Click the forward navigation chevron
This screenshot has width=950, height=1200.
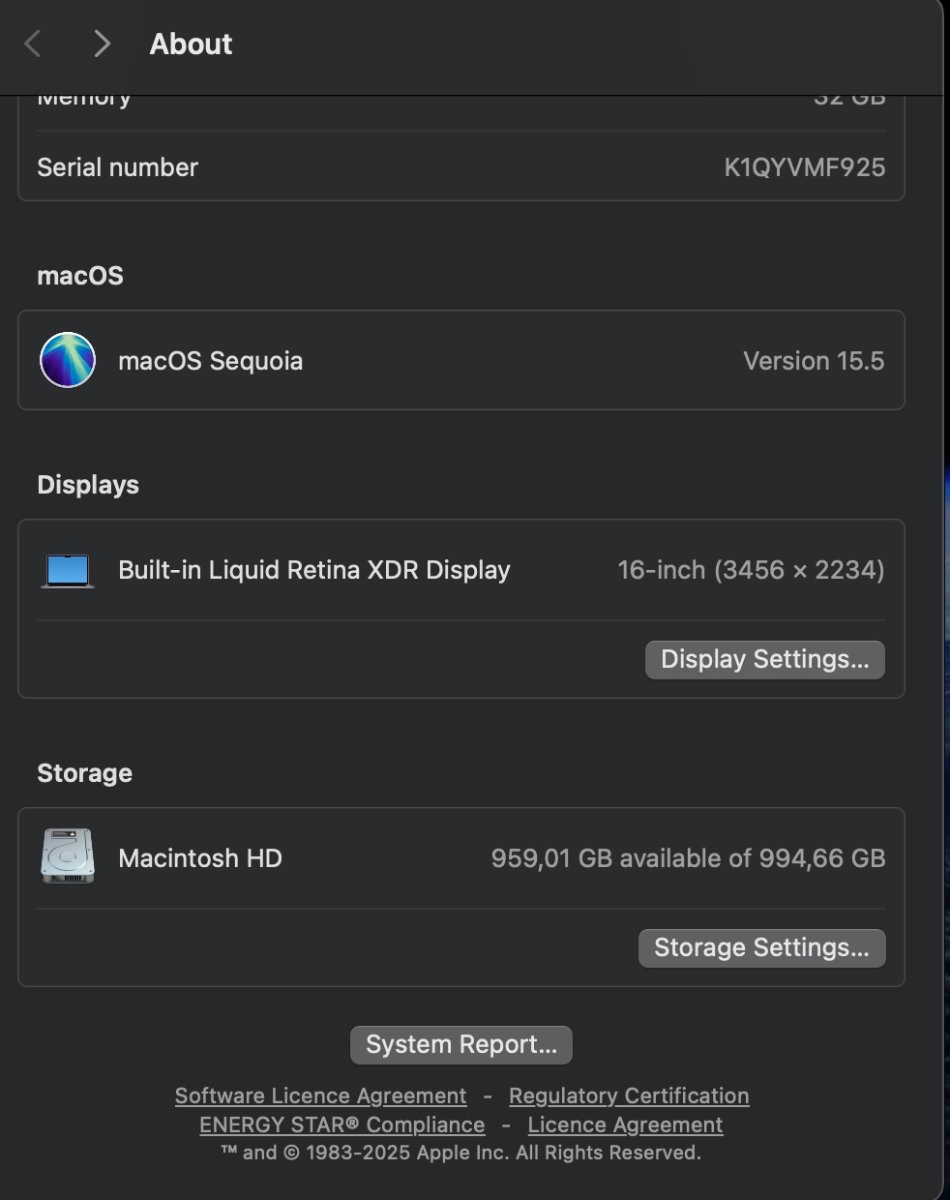click(101, 44)
